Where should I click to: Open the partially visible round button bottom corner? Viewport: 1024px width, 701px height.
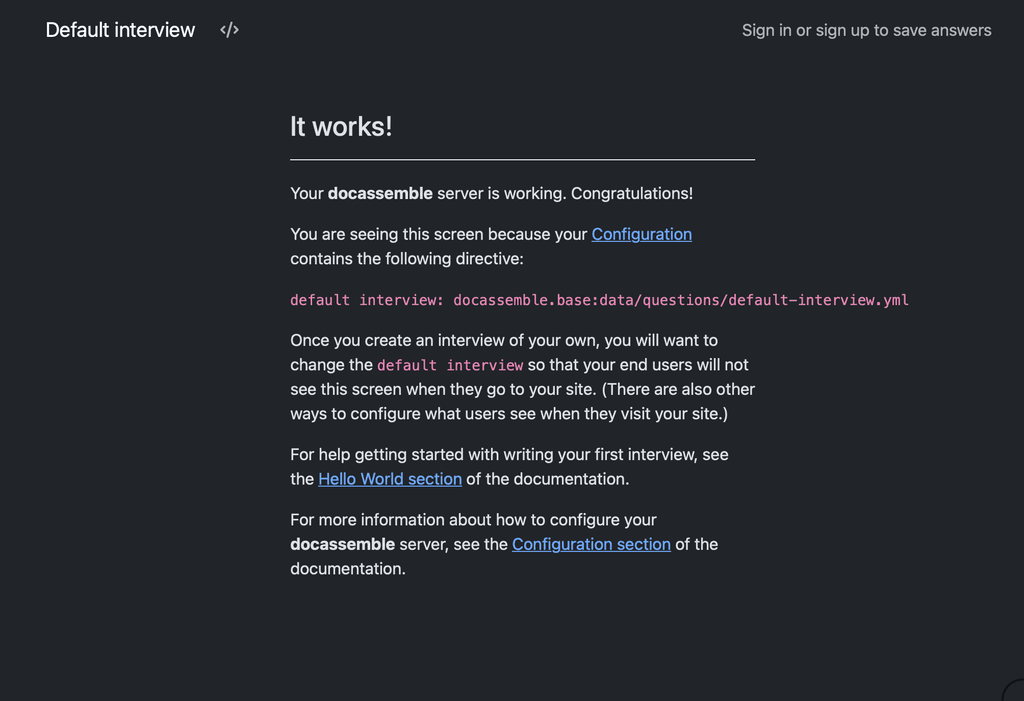[1014, 693]
